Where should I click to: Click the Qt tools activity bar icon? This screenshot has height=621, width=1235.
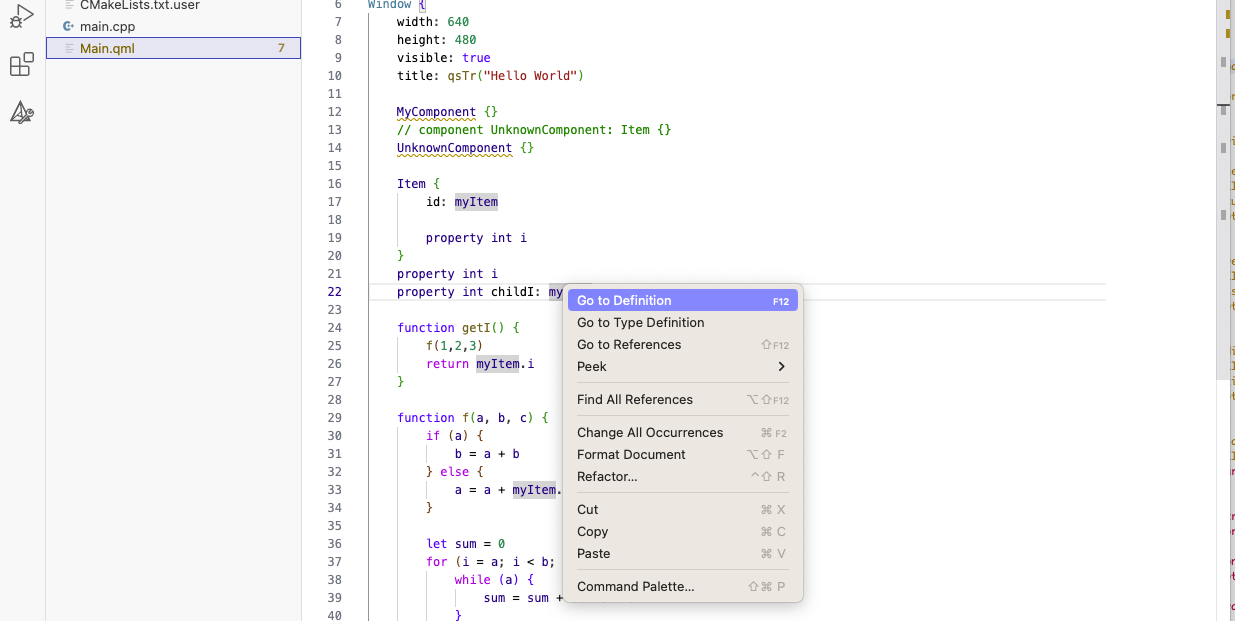(21, 112)
